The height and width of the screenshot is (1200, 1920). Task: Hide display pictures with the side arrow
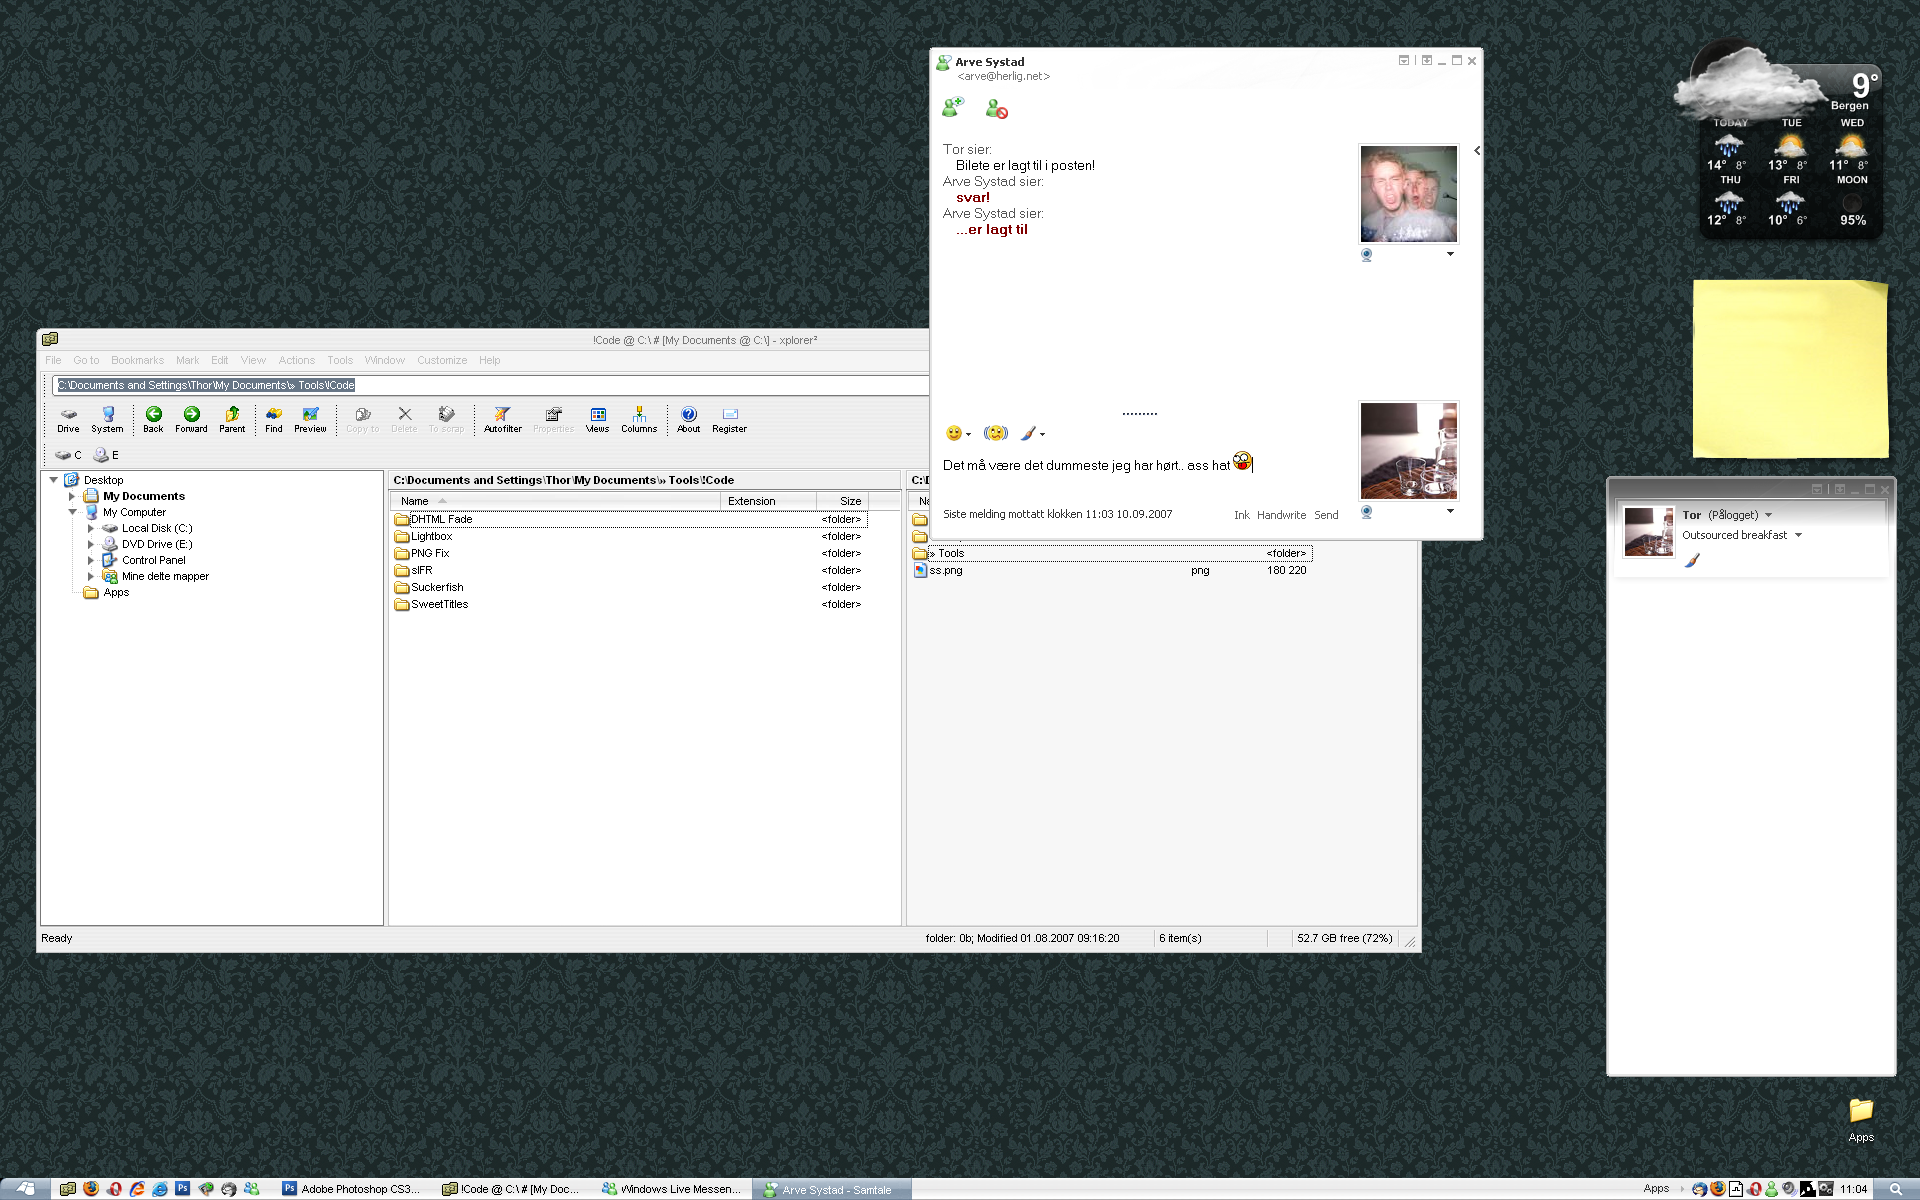[1477, 151]
